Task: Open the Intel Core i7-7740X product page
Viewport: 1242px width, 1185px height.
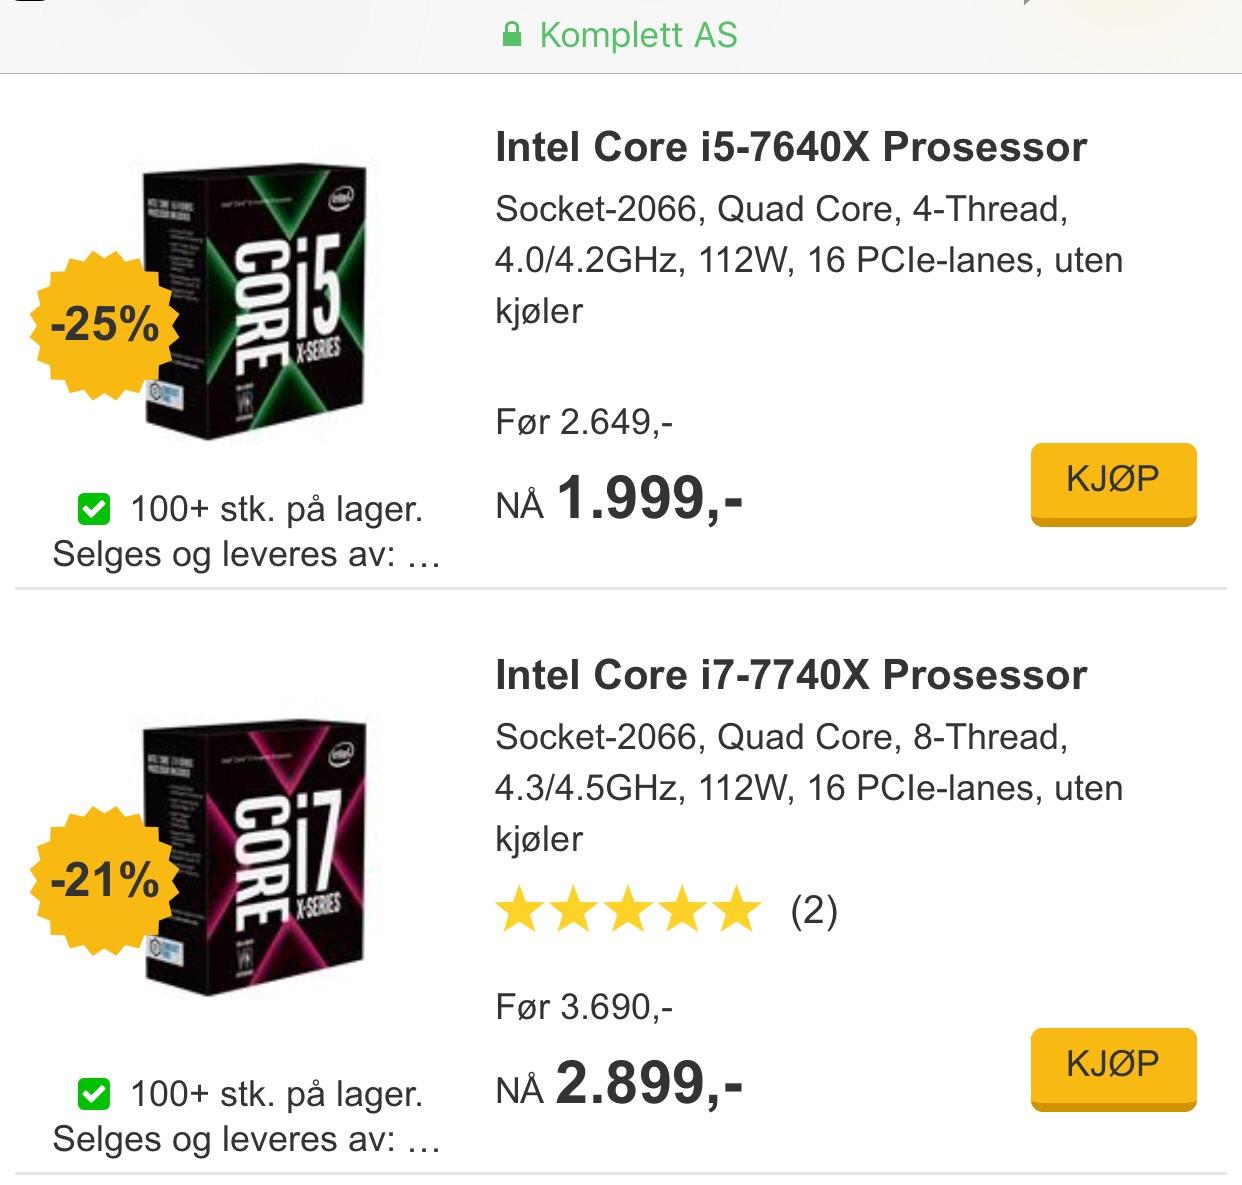Action: pos(790,674)
